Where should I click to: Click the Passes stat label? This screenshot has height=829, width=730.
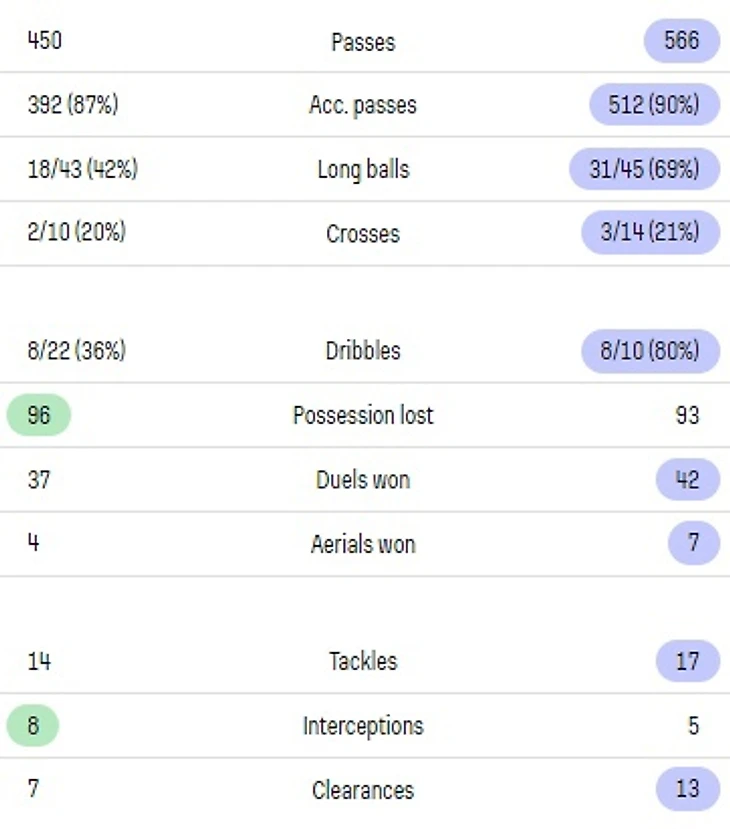click(363, 42)
